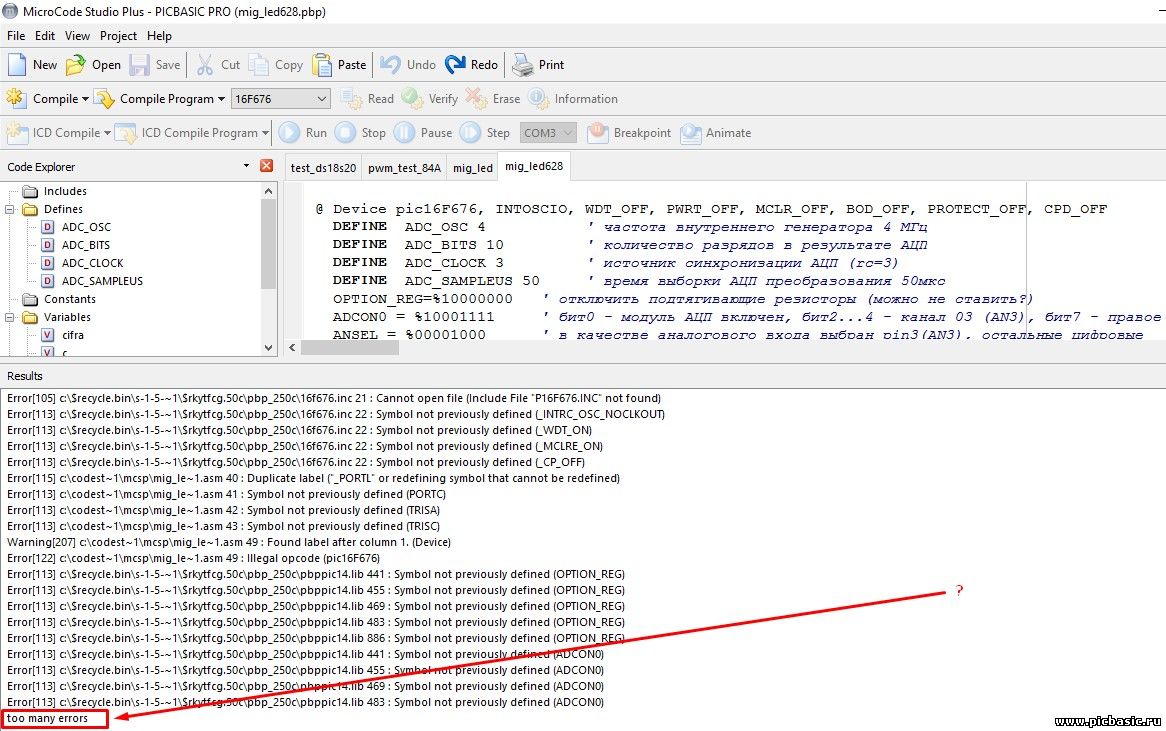Open the 16F676 device combo box

point(280,98)
